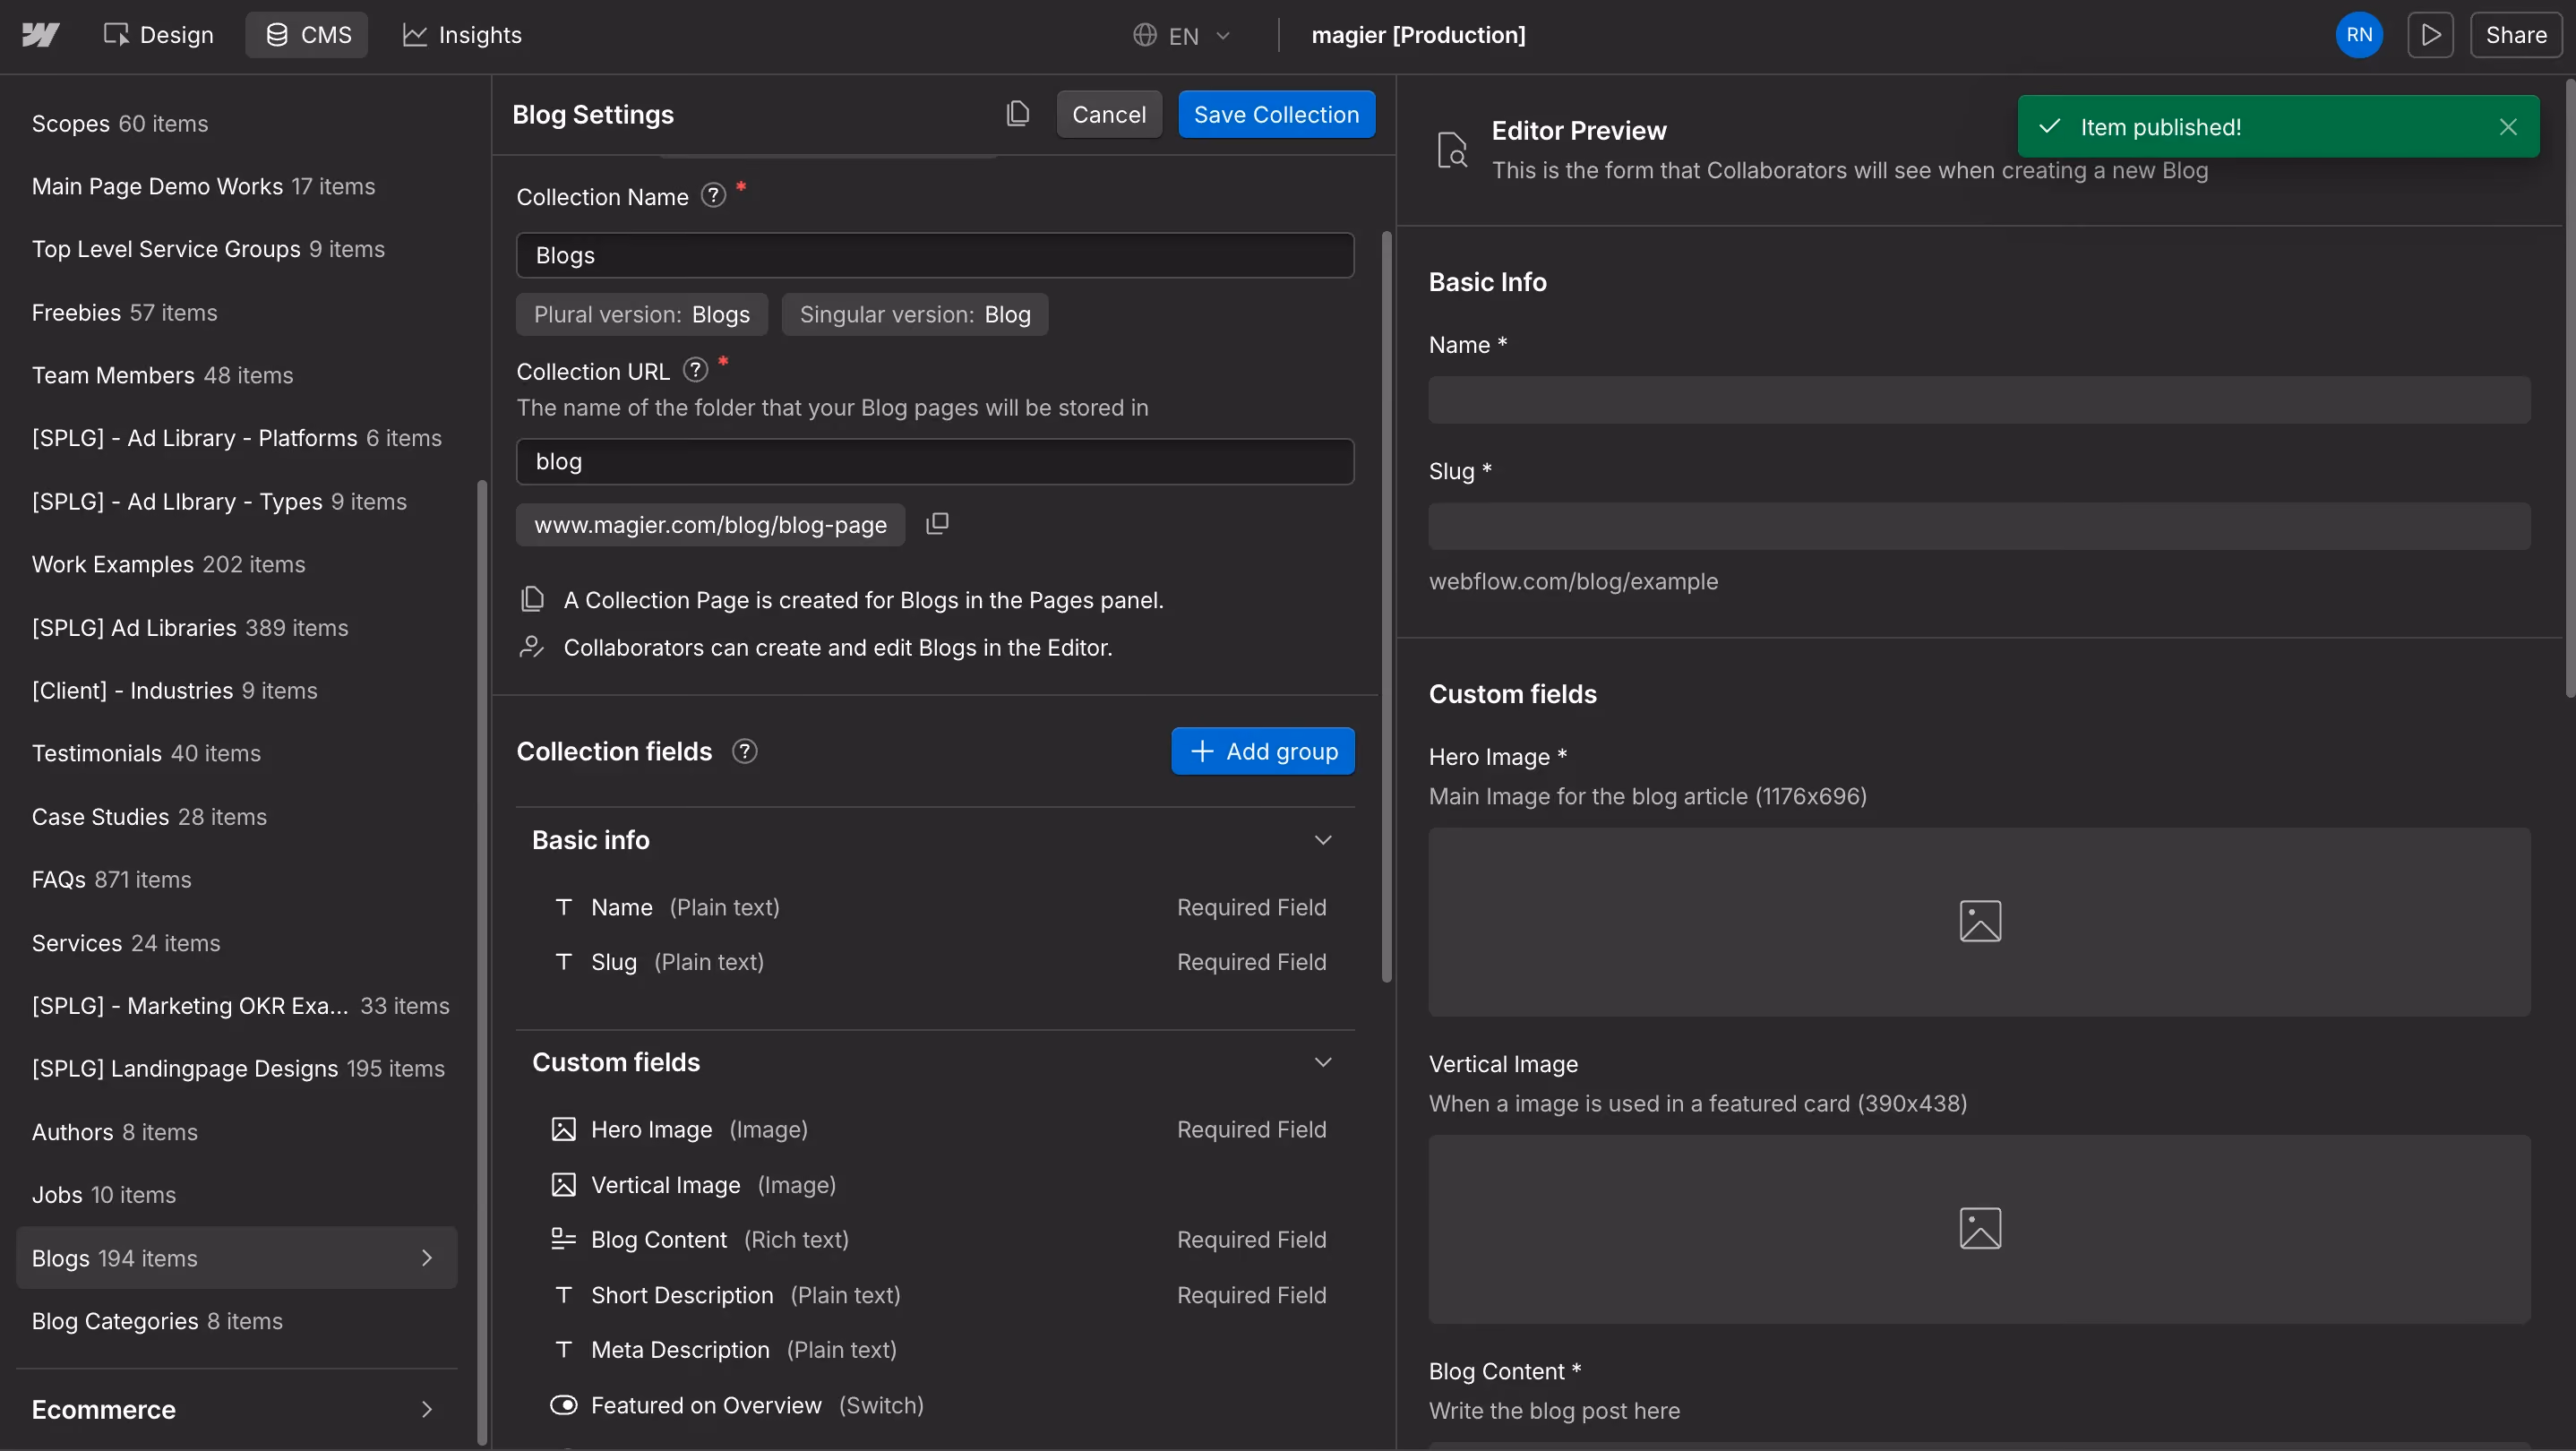Select Main Page Demo Works collection
Image resolution: width=2576 pixels, height=1451 pixels.
(x=236, y=187)
